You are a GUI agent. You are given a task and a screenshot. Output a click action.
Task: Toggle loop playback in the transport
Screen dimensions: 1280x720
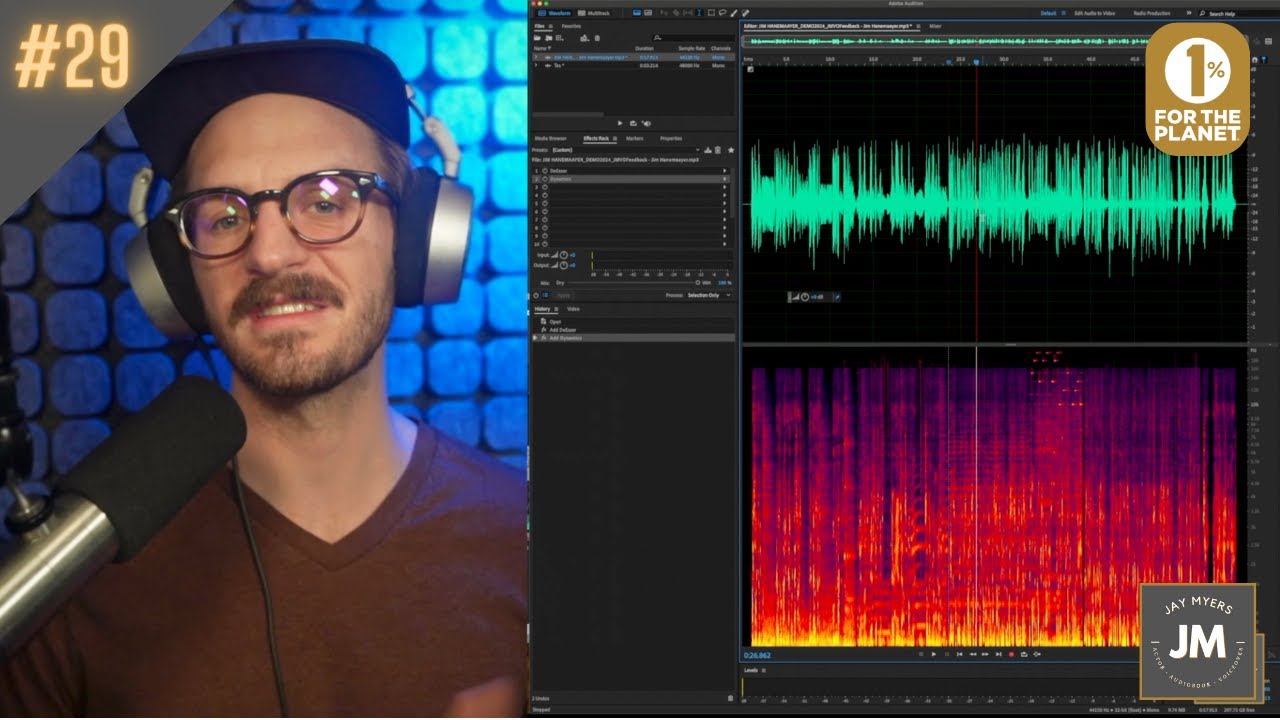(1024, 654)
